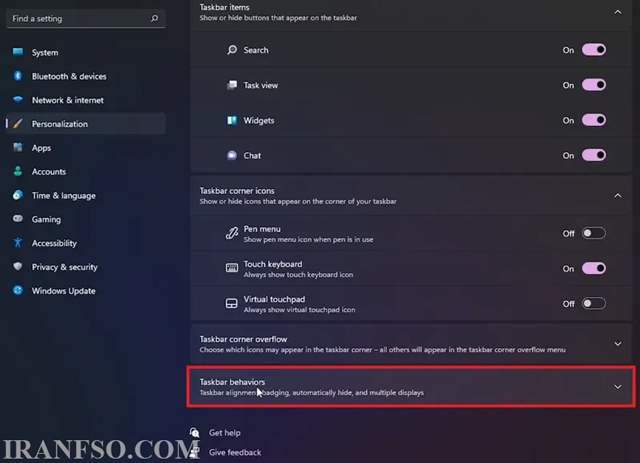This screenshot has height=463, width=640.
Task: Go to Bluetooth & devices
Action: pos(86,76)
